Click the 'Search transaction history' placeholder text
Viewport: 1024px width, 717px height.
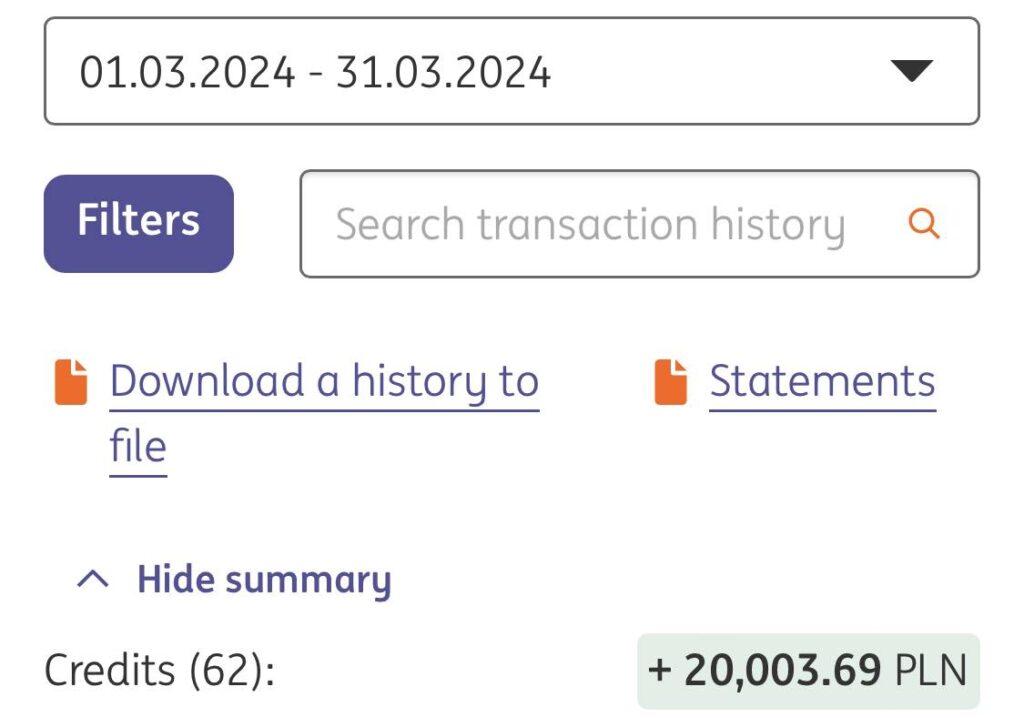tap(589, 225)
